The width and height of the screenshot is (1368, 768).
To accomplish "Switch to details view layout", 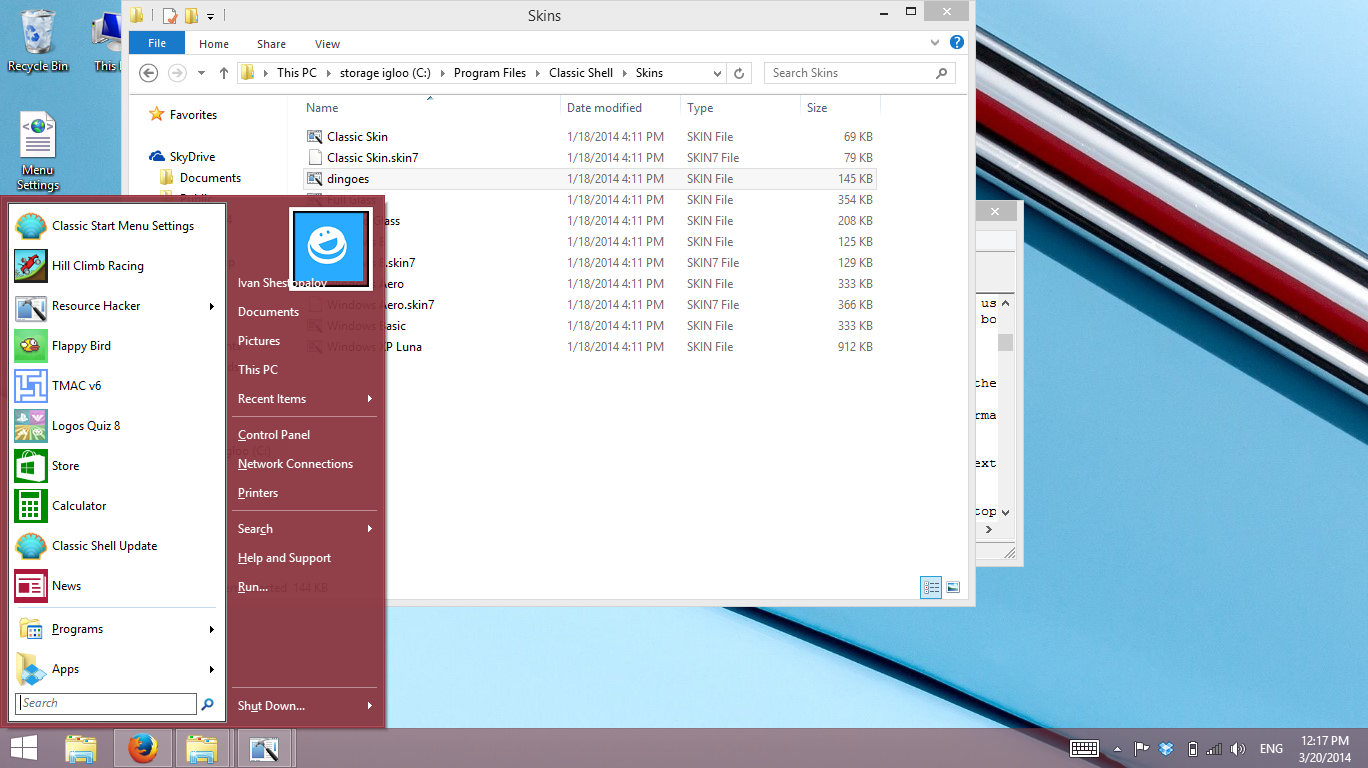I will pyautogui.click(x=931, y=588).
